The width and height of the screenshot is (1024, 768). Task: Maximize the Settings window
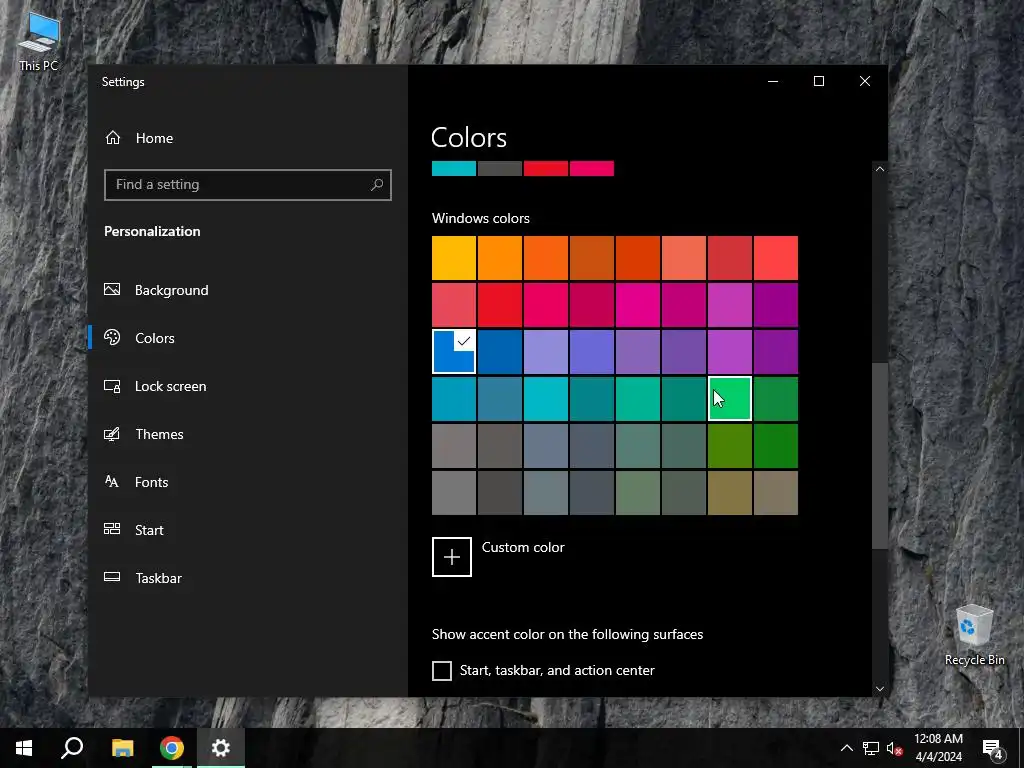point(819,81)
